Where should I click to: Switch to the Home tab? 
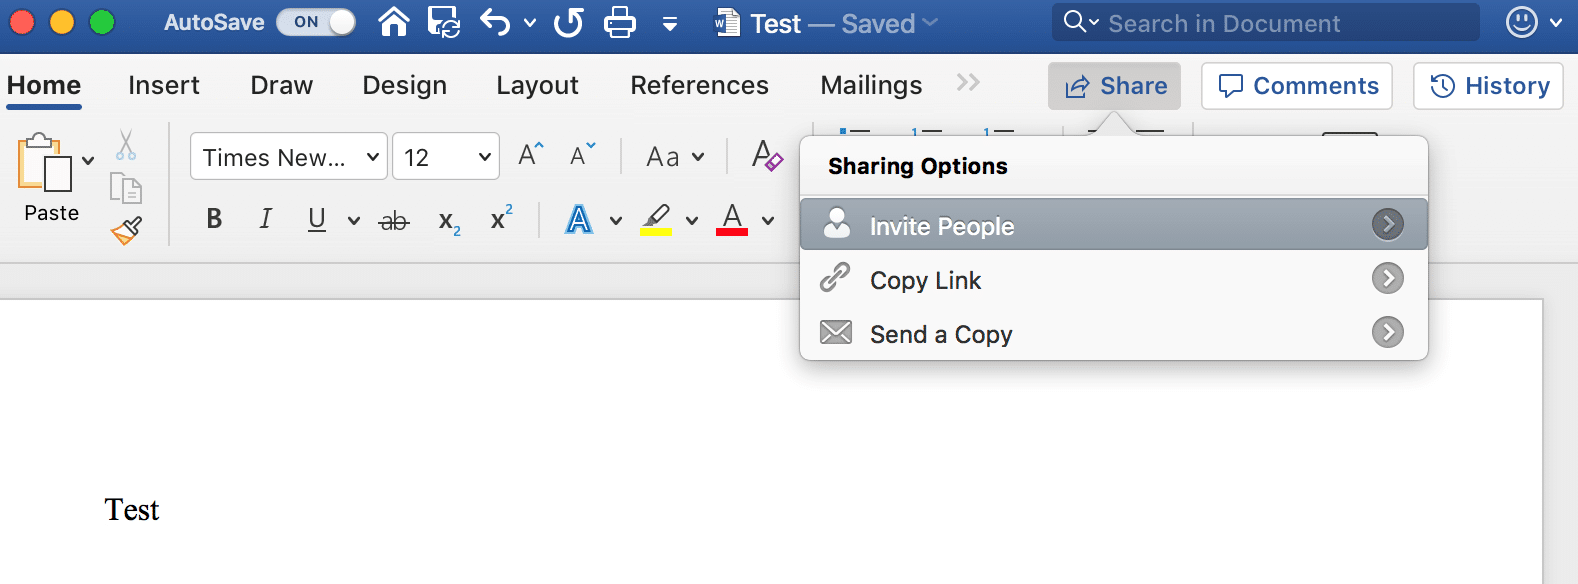pyautogui.click(x=44, y=86)
